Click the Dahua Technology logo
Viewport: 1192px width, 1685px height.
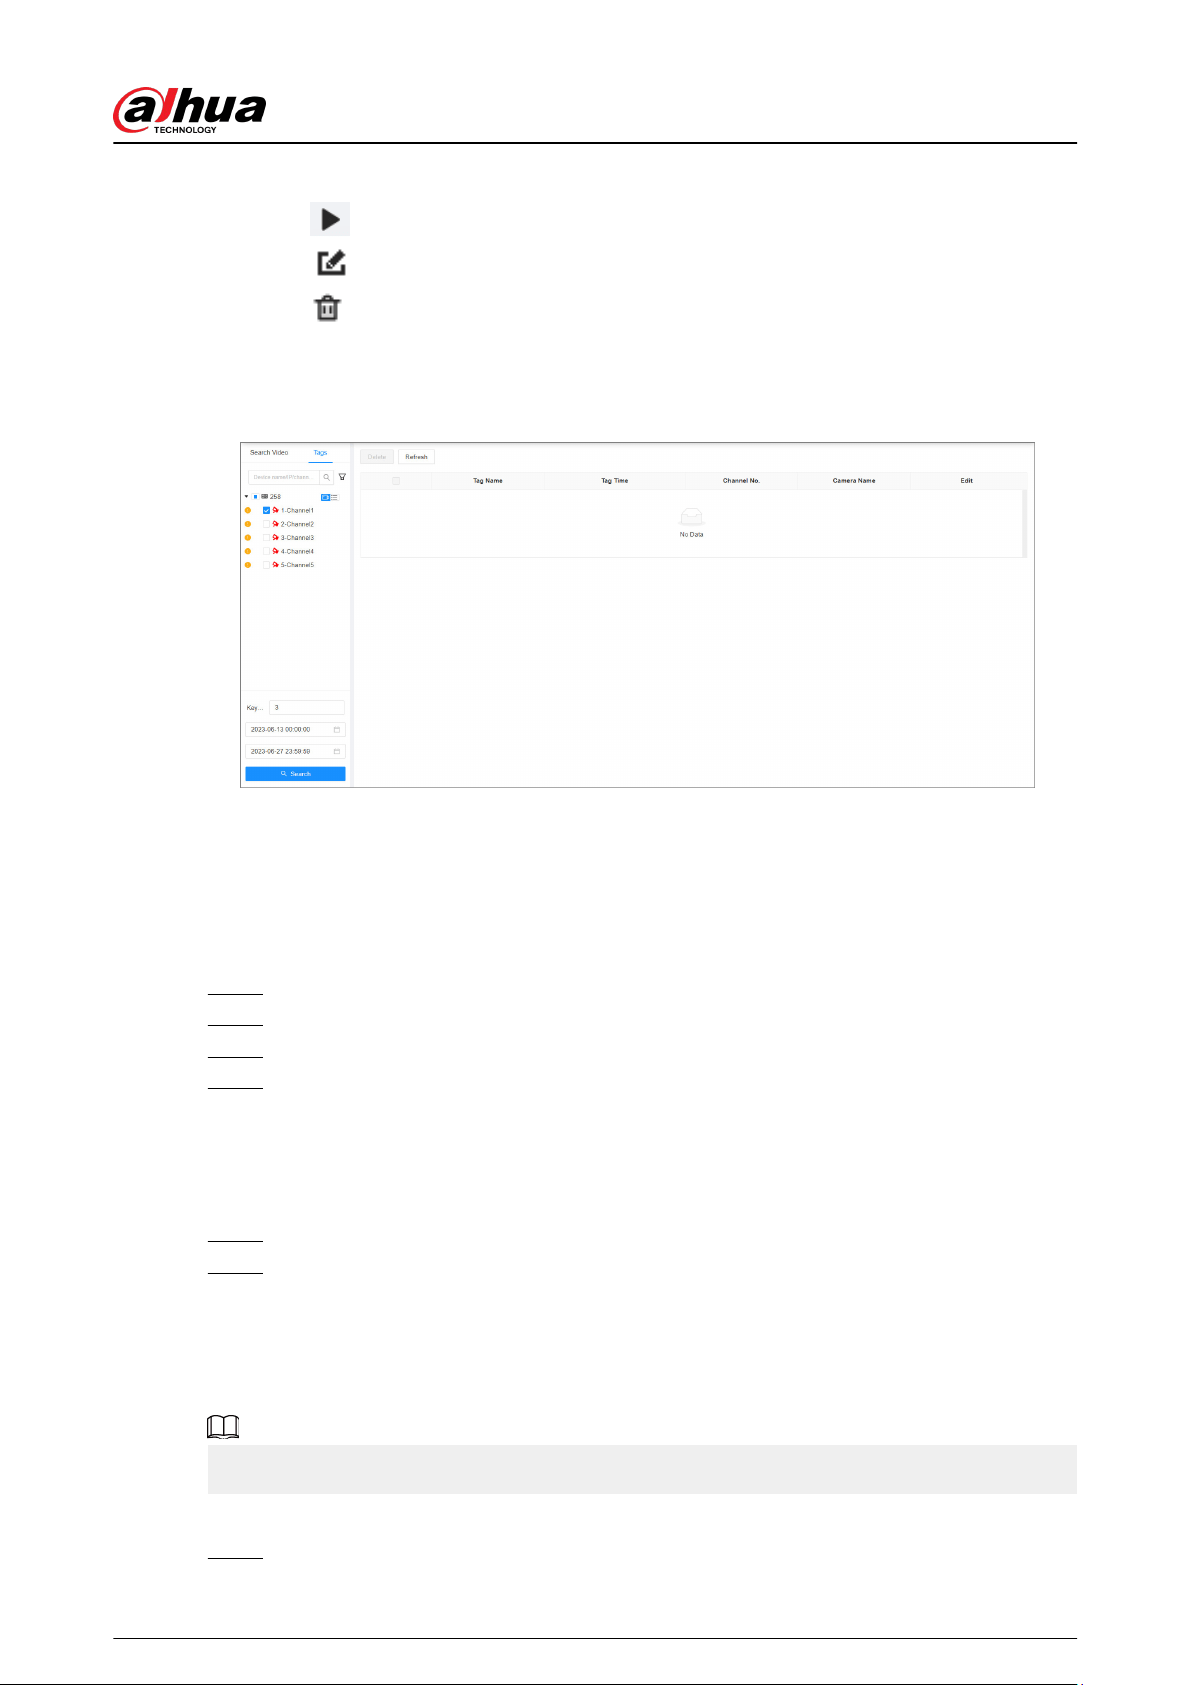[190, 110]
